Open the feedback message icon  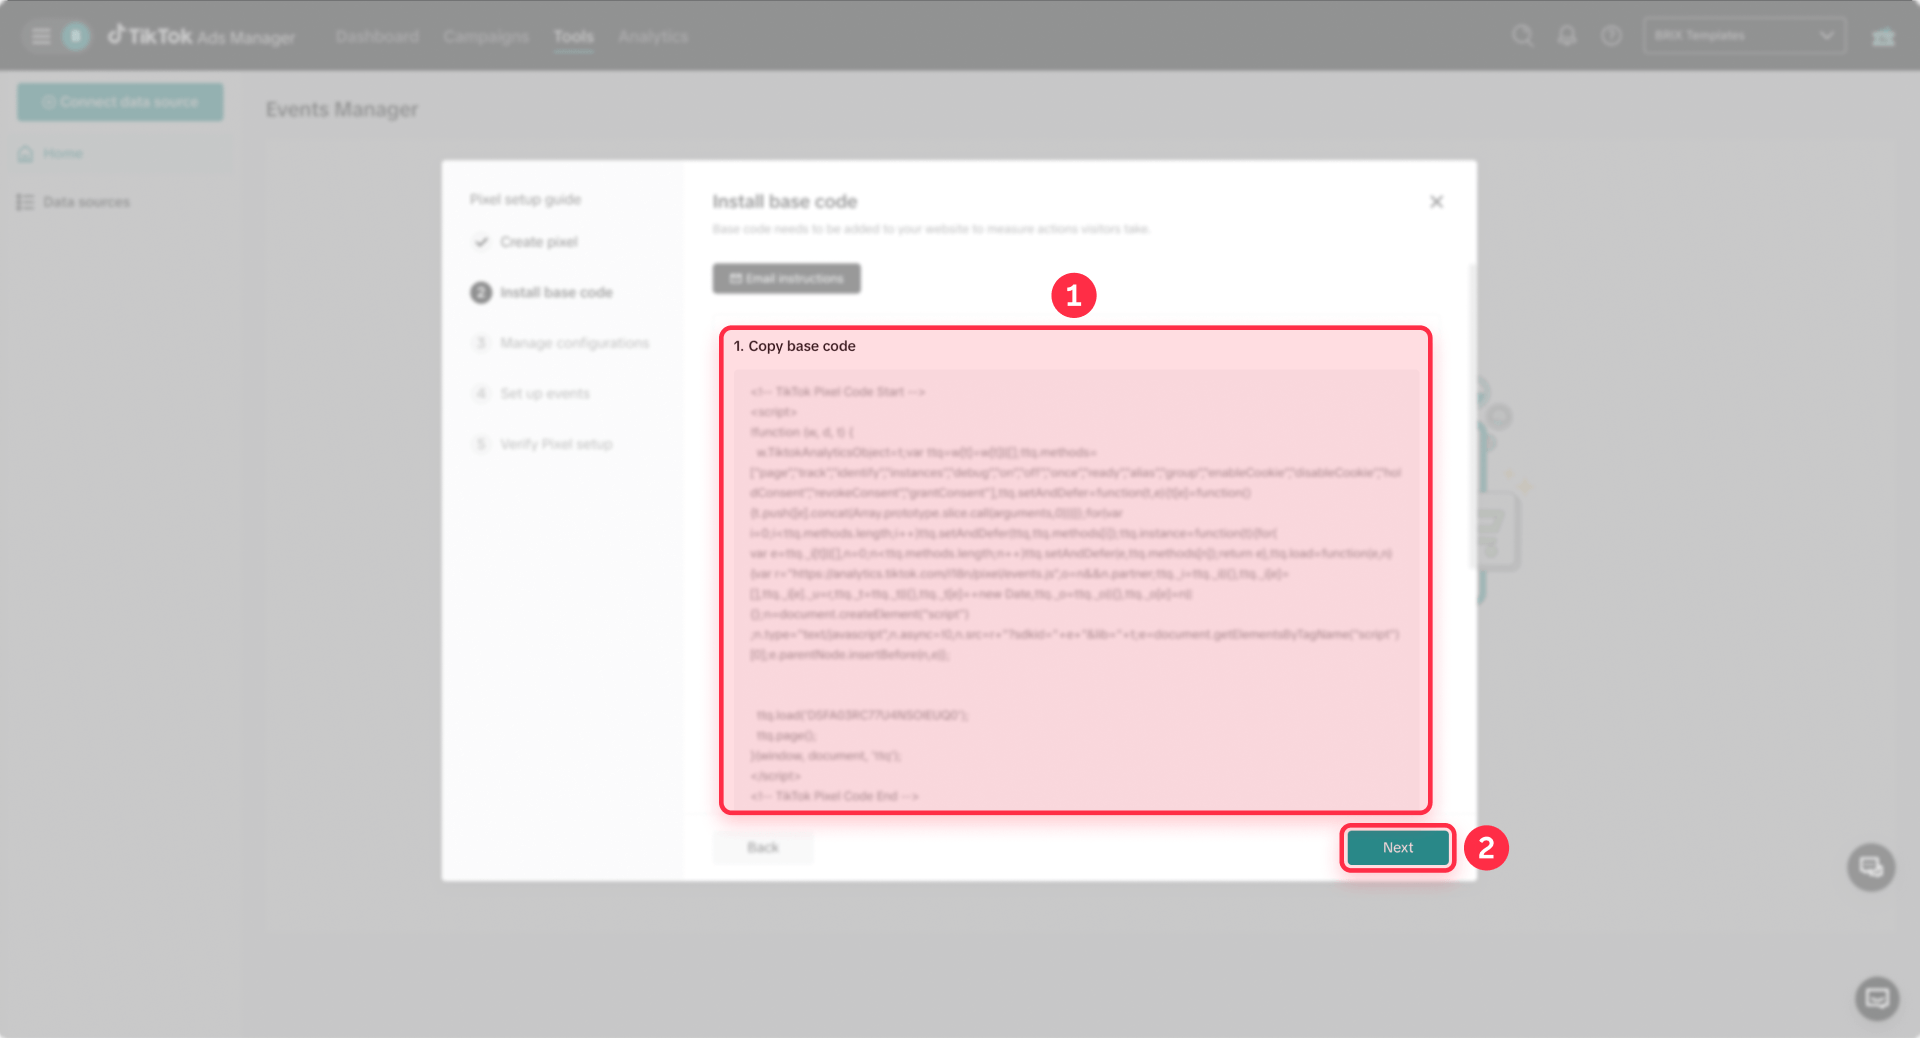(1877, 998)
